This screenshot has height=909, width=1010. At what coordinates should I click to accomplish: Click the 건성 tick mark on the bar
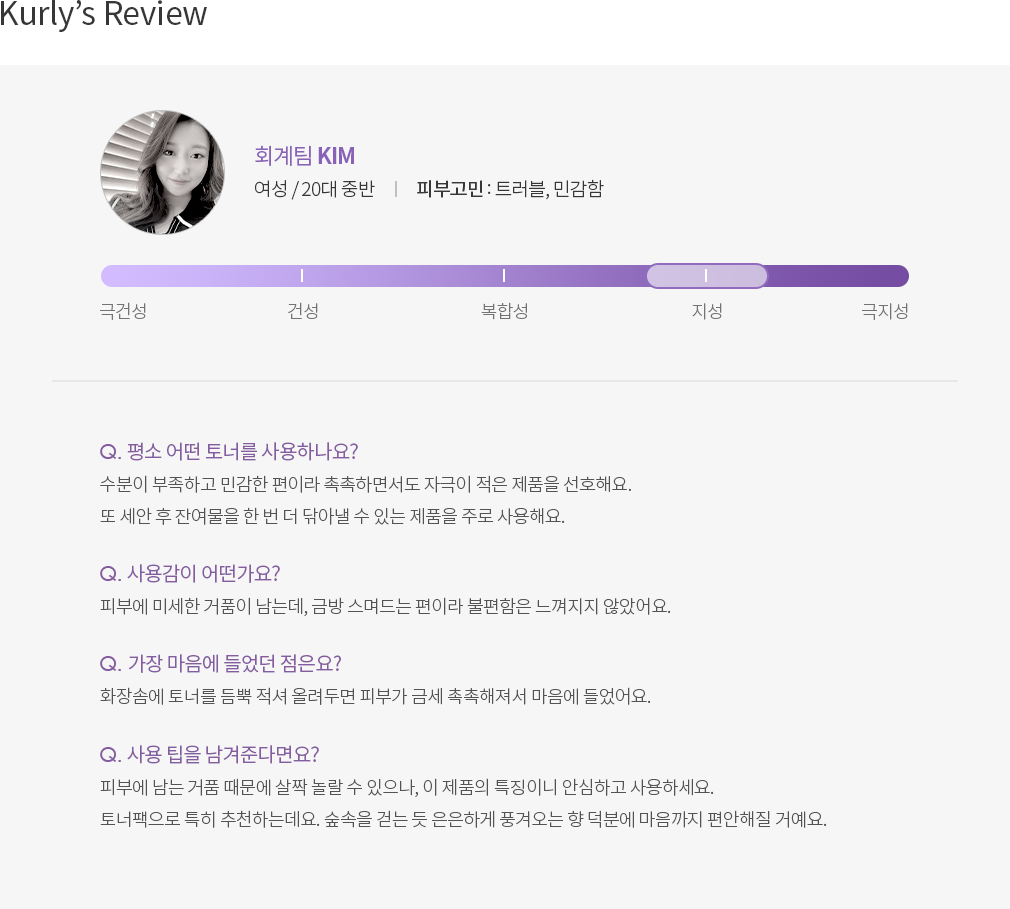point(301,276)
